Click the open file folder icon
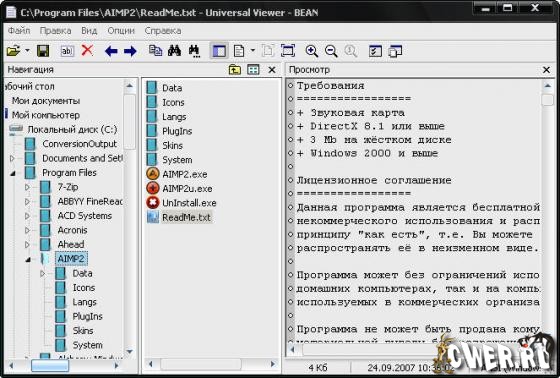Image resolution: width=560 pixels, height=378 pixels. [x=13, y=51]
